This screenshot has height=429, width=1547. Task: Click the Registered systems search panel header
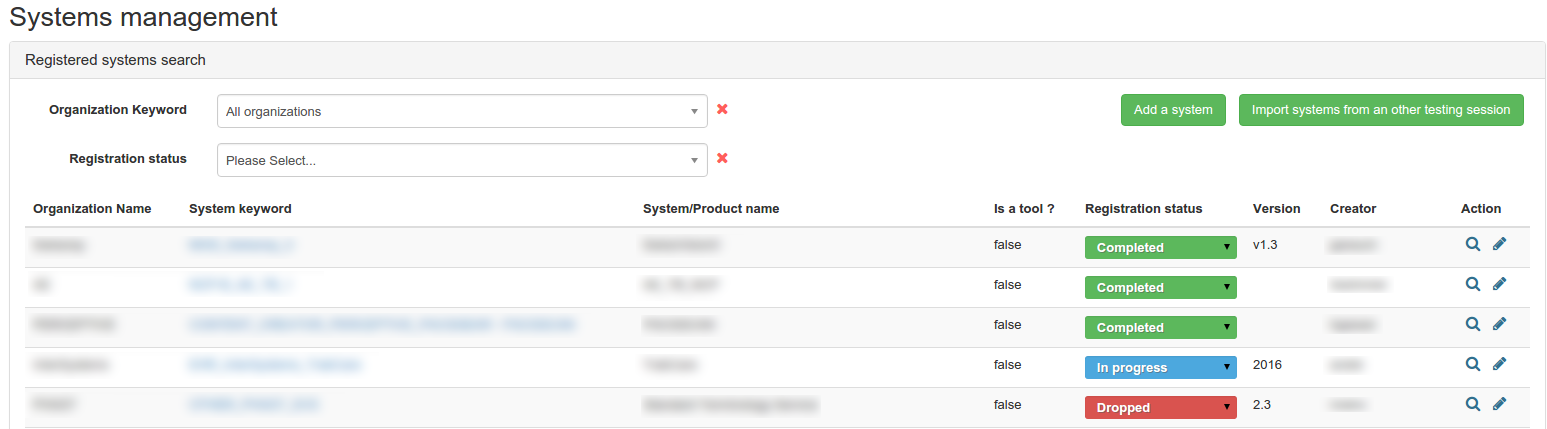115,60
